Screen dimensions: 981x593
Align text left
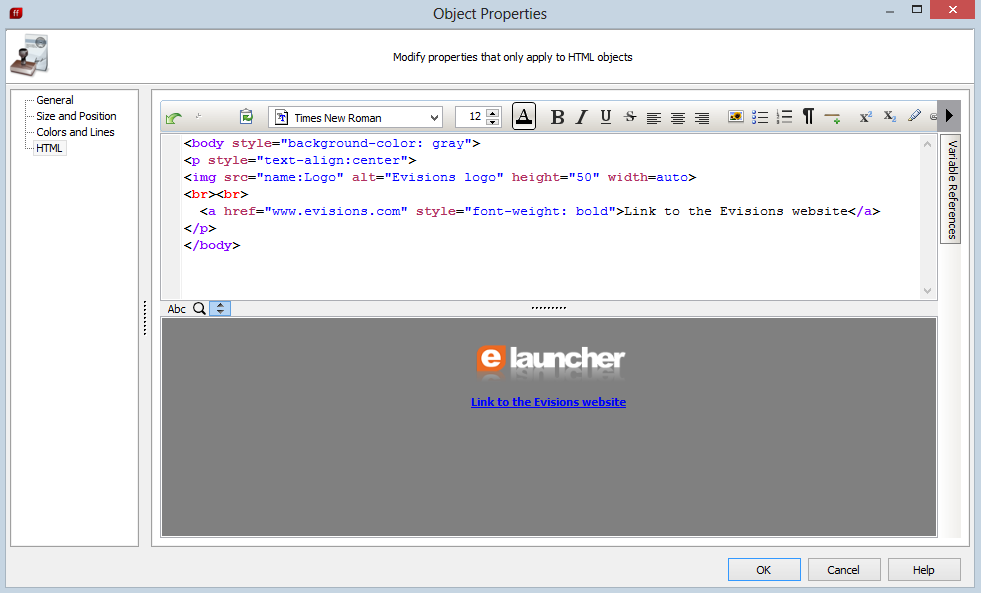pyautogui.click(x=654, y=118)
